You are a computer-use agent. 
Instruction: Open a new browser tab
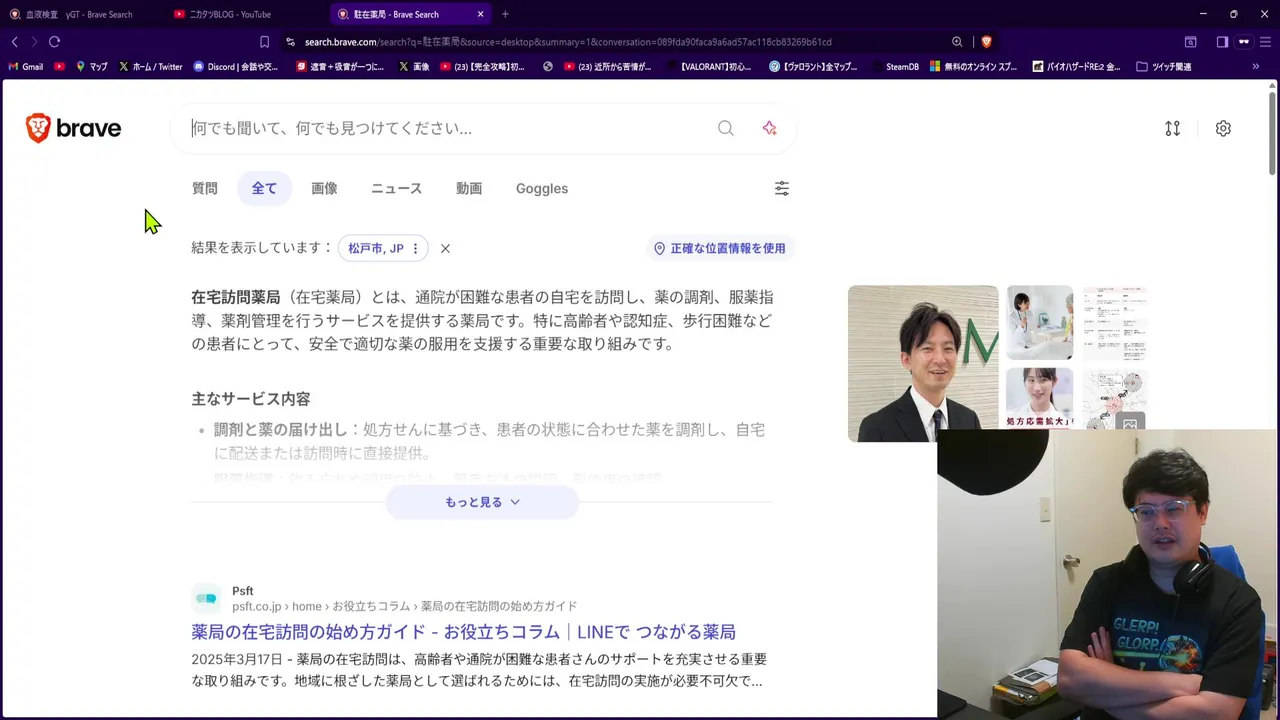point(505,14)
